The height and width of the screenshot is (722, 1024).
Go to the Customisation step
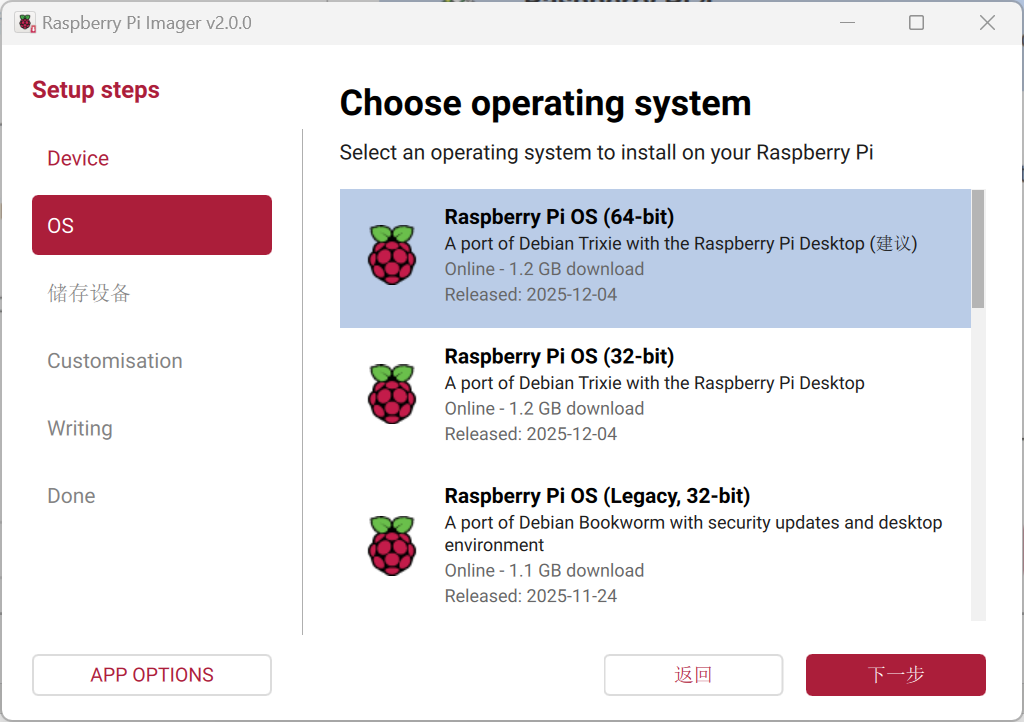114,361
